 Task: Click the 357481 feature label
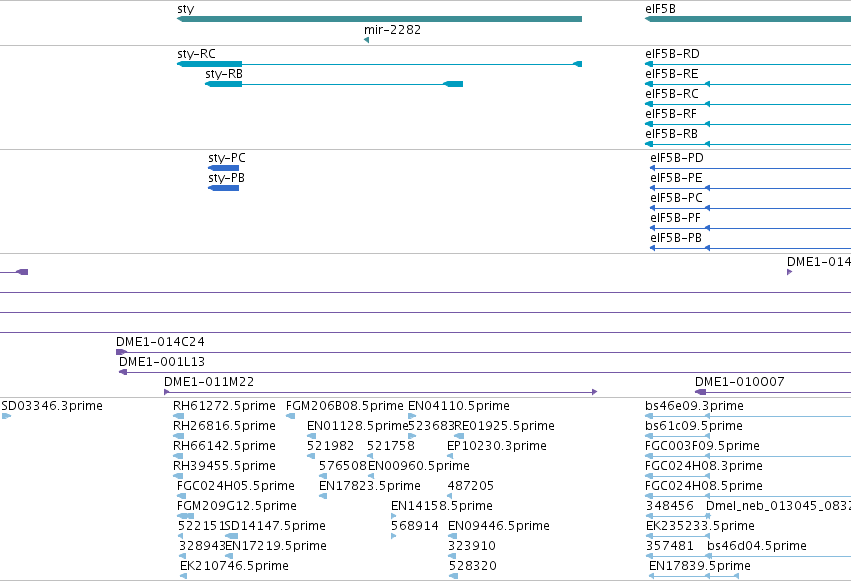(x=670, y=546)
